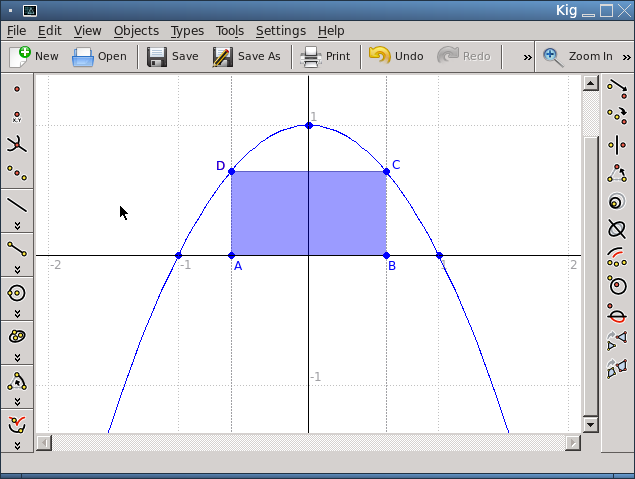635x479 pixels.
Task: Click the Print toolbar button
Action: point(326,56)
